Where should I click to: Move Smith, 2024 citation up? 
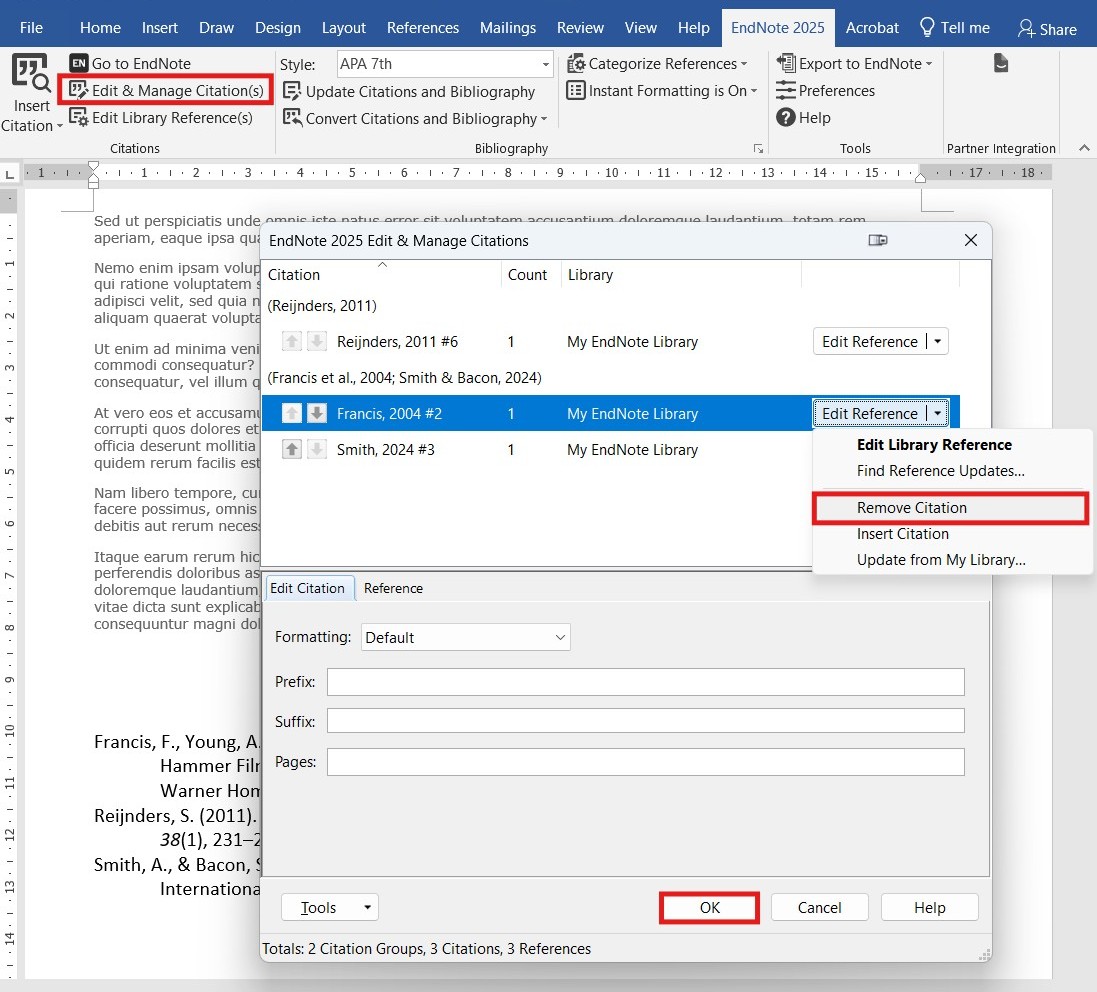292,449
